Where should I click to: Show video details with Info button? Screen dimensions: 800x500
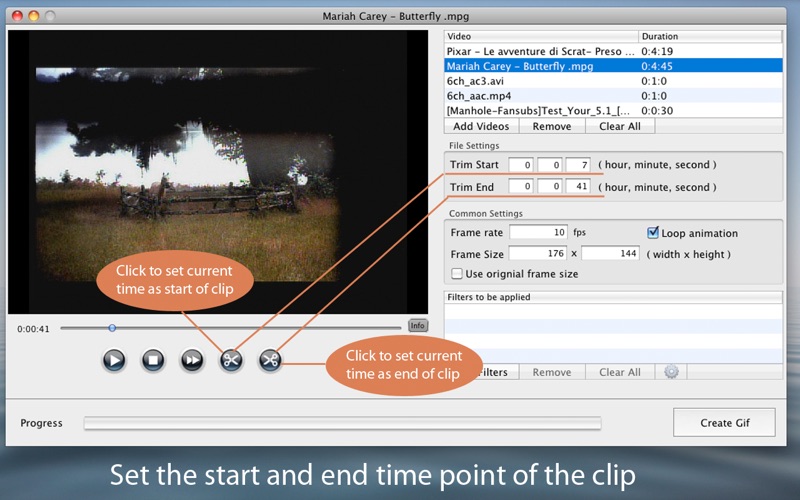418,326
